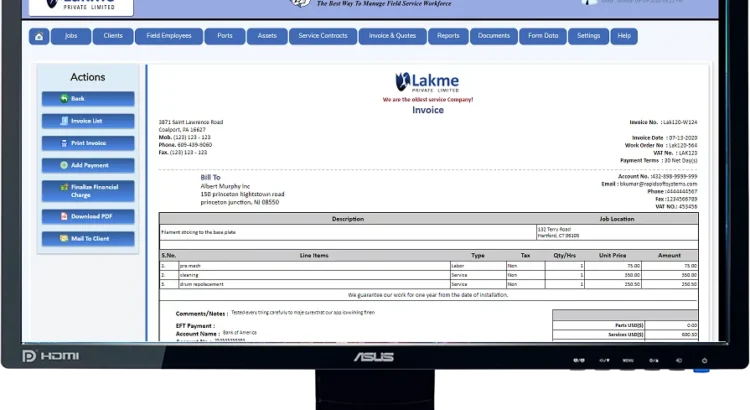Click the Amount column header

coord(669,255)
